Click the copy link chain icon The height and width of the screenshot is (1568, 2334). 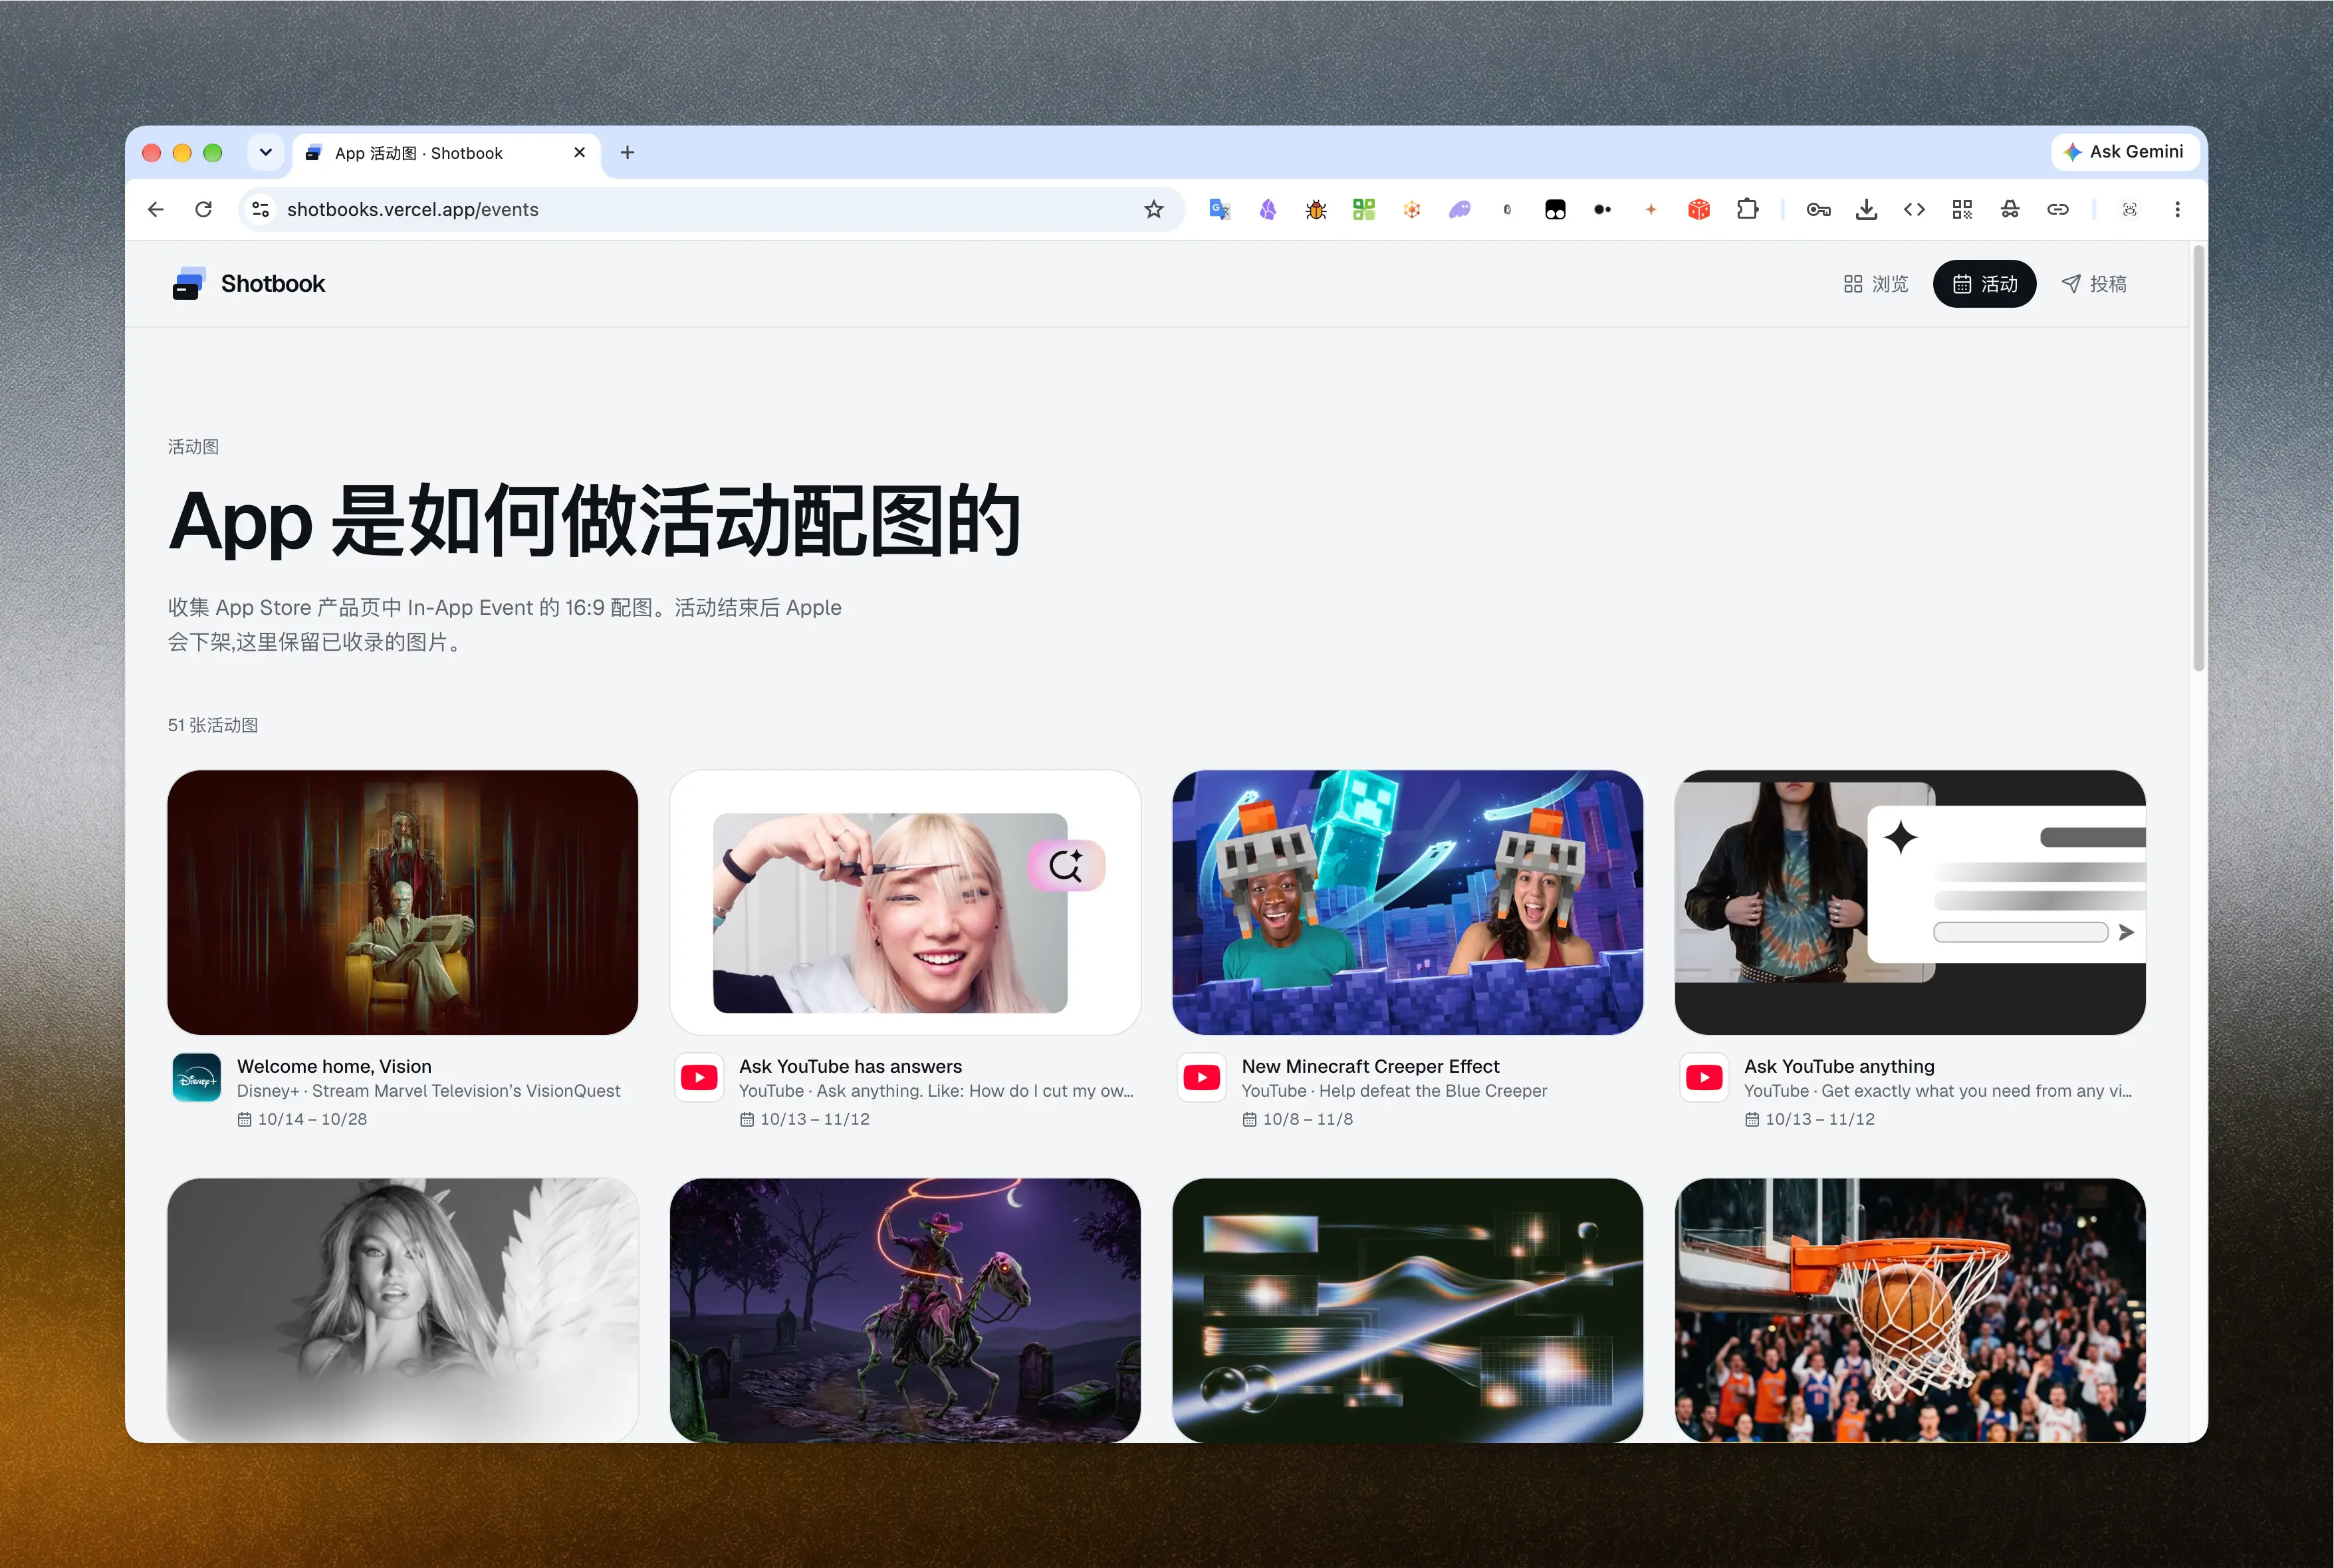tap(2058, 209)
